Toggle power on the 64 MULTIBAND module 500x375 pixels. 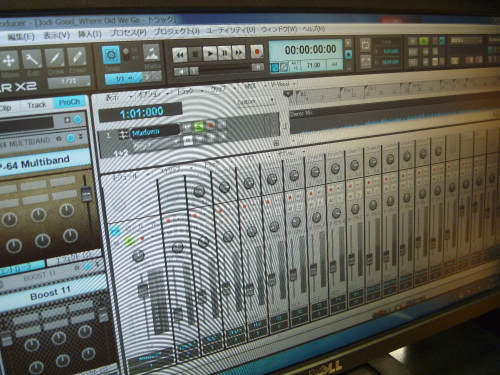[x=71, y=138]
